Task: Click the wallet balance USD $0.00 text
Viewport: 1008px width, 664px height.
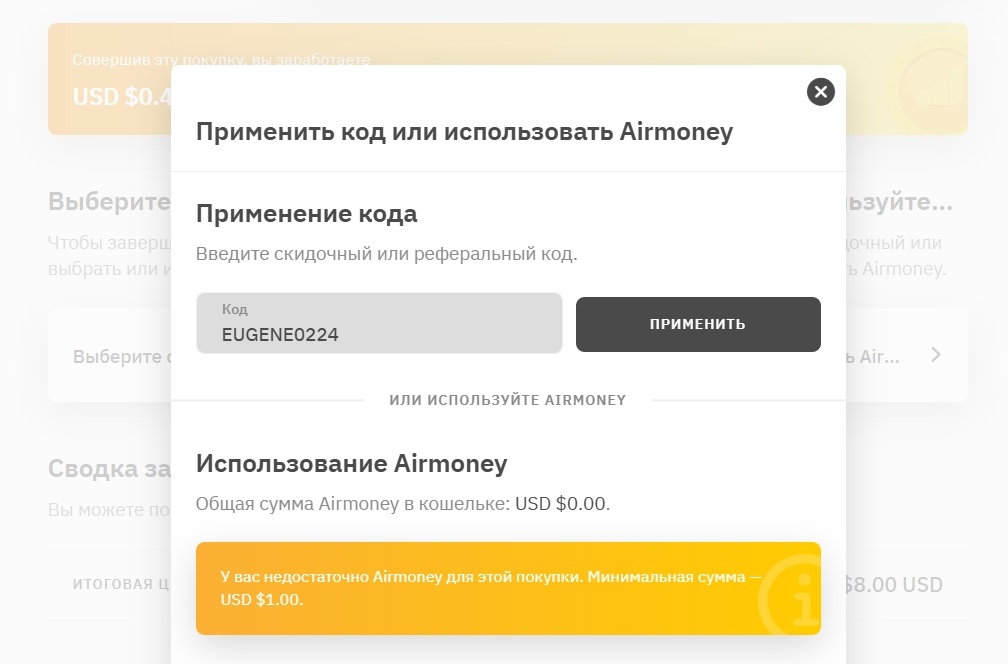Action: [x=561, y=504]
